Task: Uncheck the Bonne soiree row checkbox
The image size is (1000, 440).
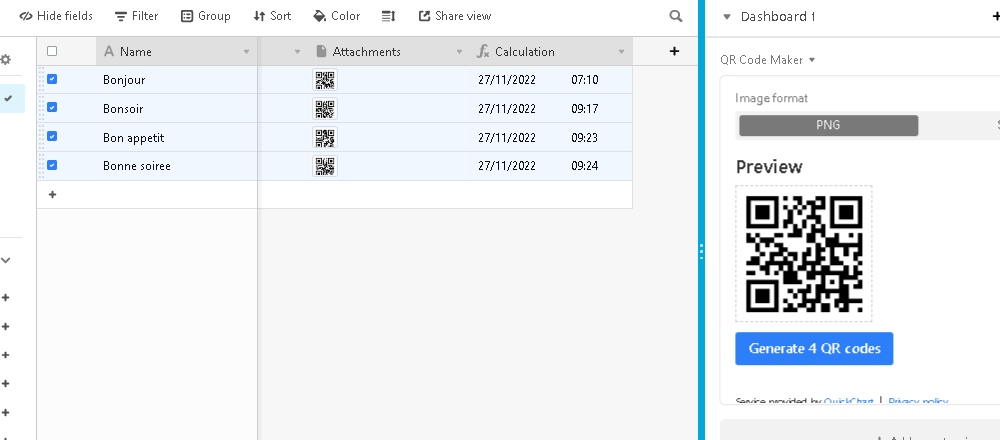Action: pyautogui.click(x=52, y=165)
